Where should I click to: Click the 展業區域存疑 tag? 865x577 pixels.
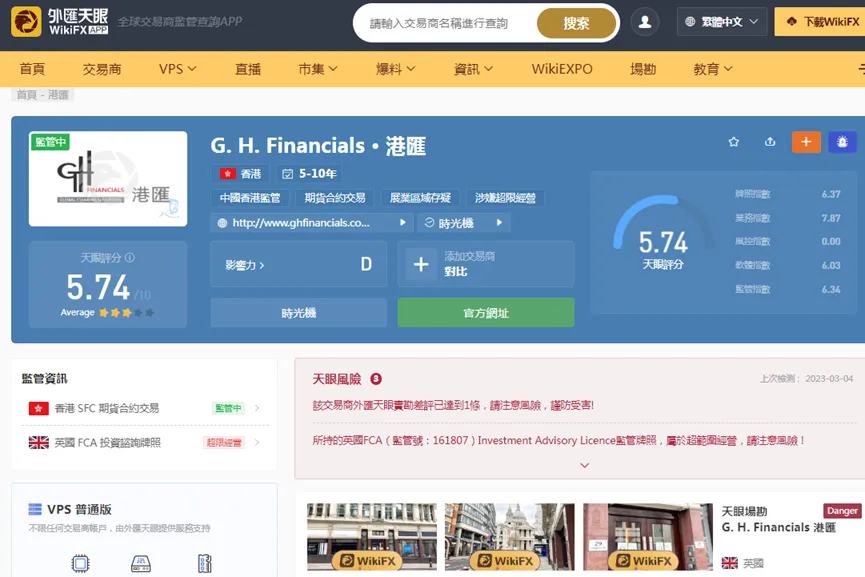coord(420,197)
